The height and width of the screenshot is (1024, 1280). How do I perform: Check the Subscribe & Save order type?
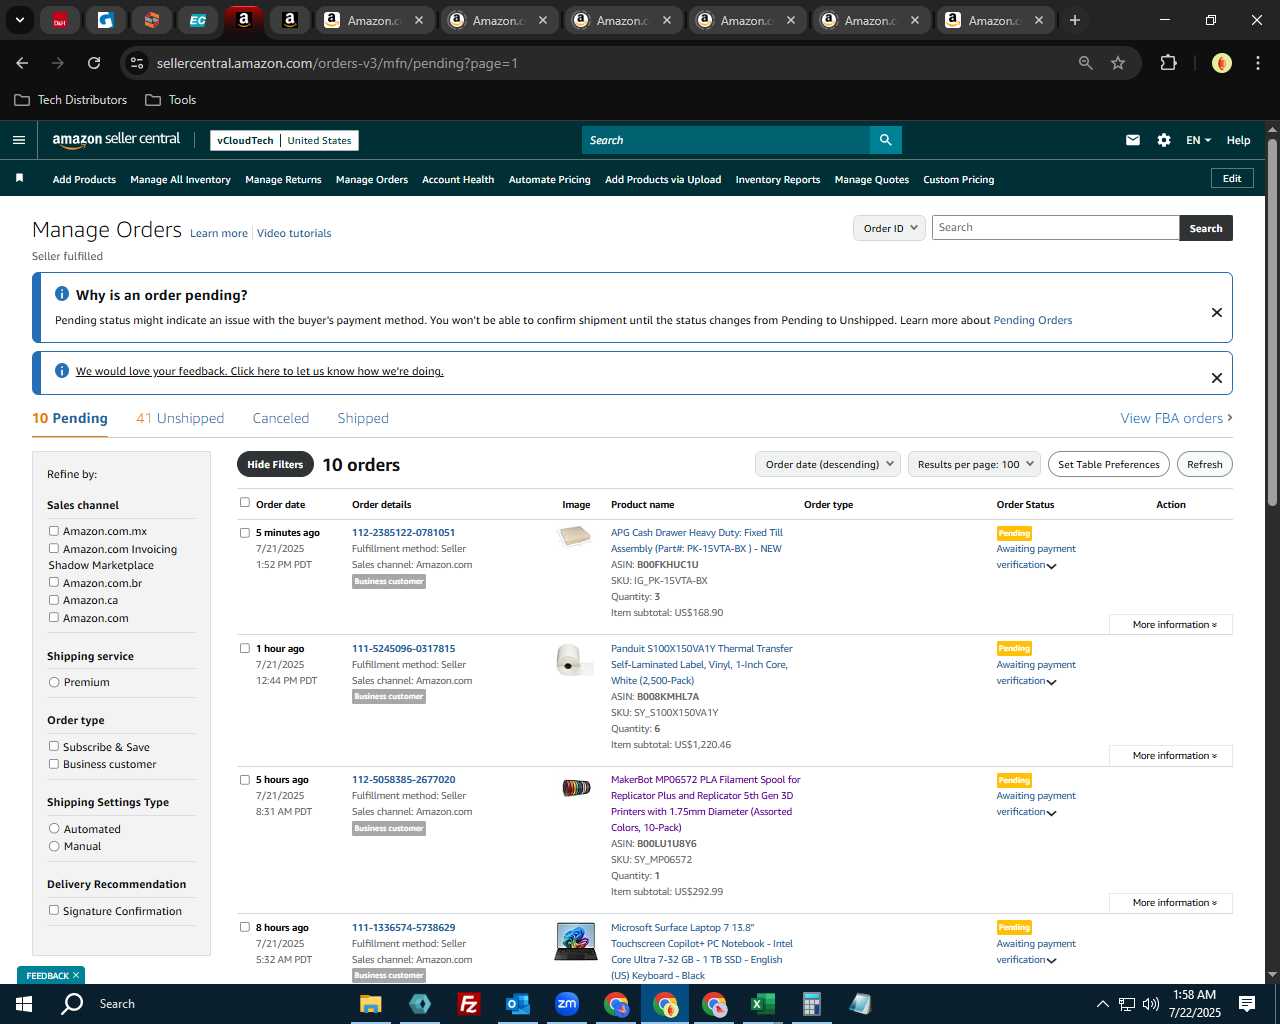pyautogui.click(x=54, y=746)
